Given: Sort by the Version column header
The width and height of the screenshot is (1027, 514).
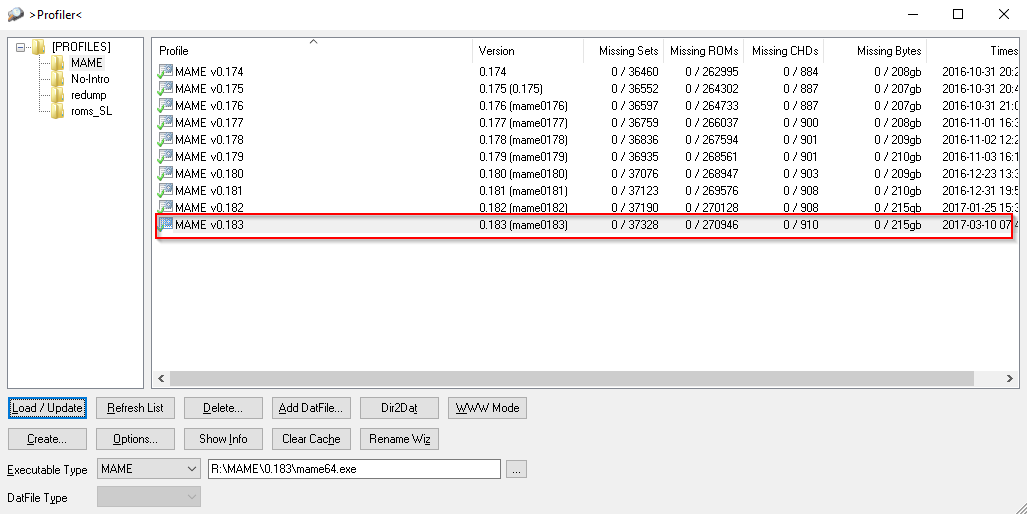Looking at the screenshot, I should (528, 50).
